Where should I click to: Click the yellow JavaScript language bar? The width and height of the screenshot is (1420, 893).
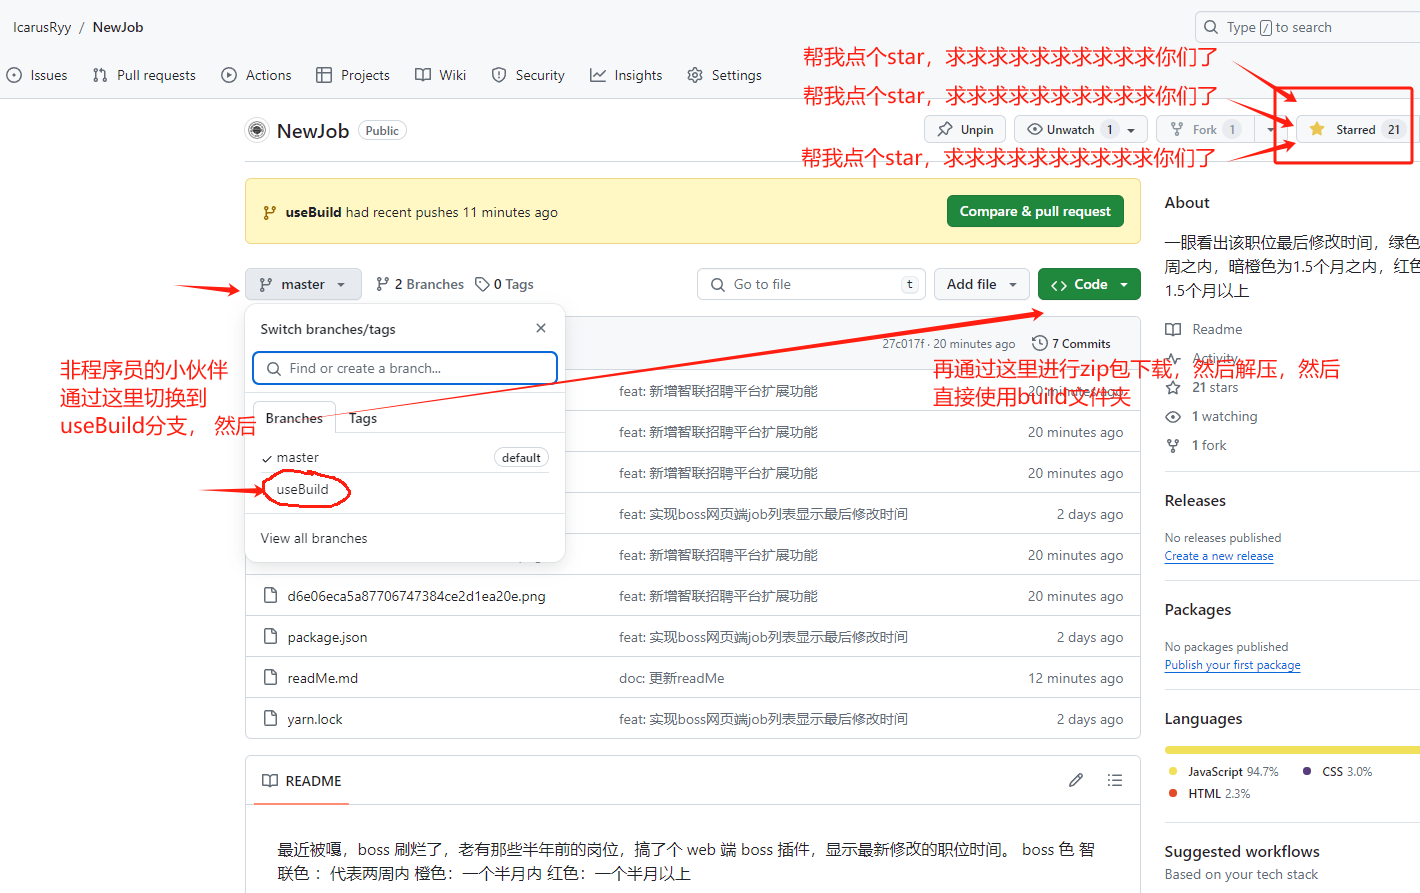(x=1292, y=749)
